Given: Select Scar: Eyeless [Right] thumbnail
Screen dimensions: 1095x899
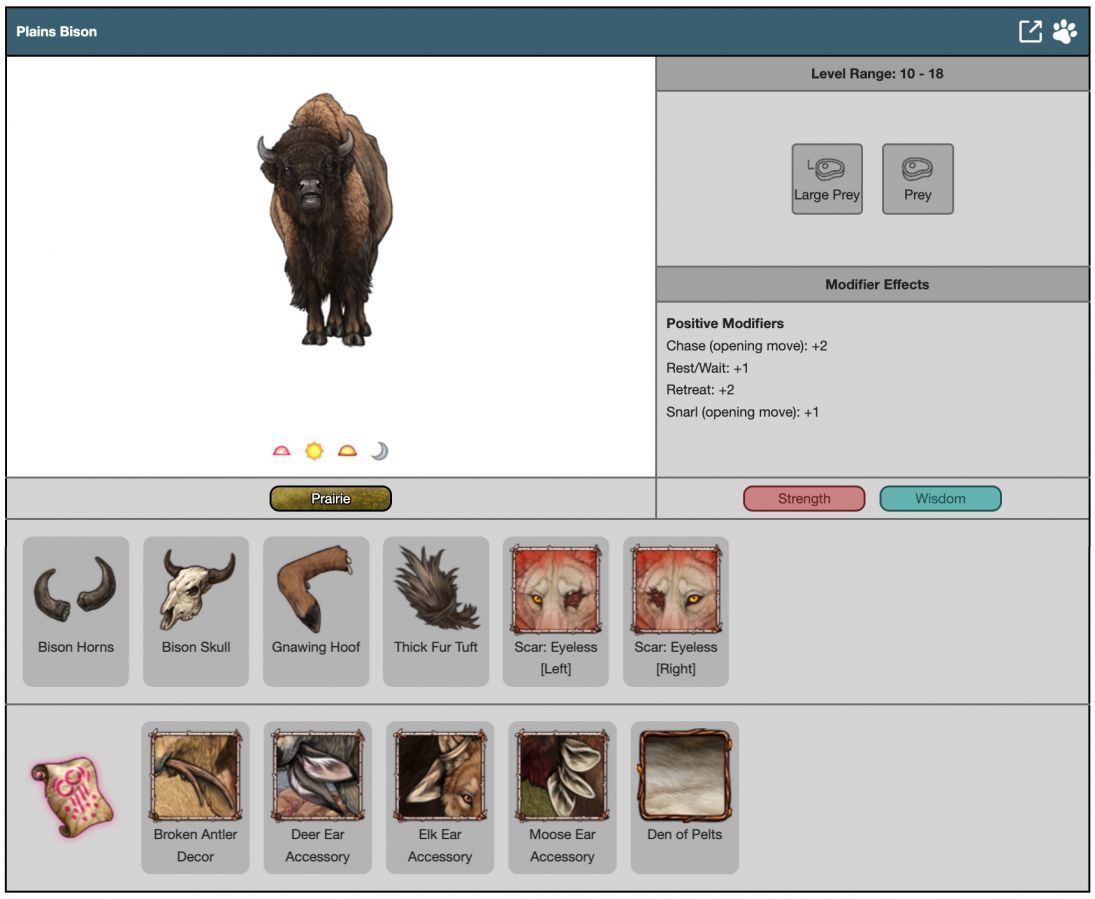Looking at the screenshot, I should click(676, 591).
